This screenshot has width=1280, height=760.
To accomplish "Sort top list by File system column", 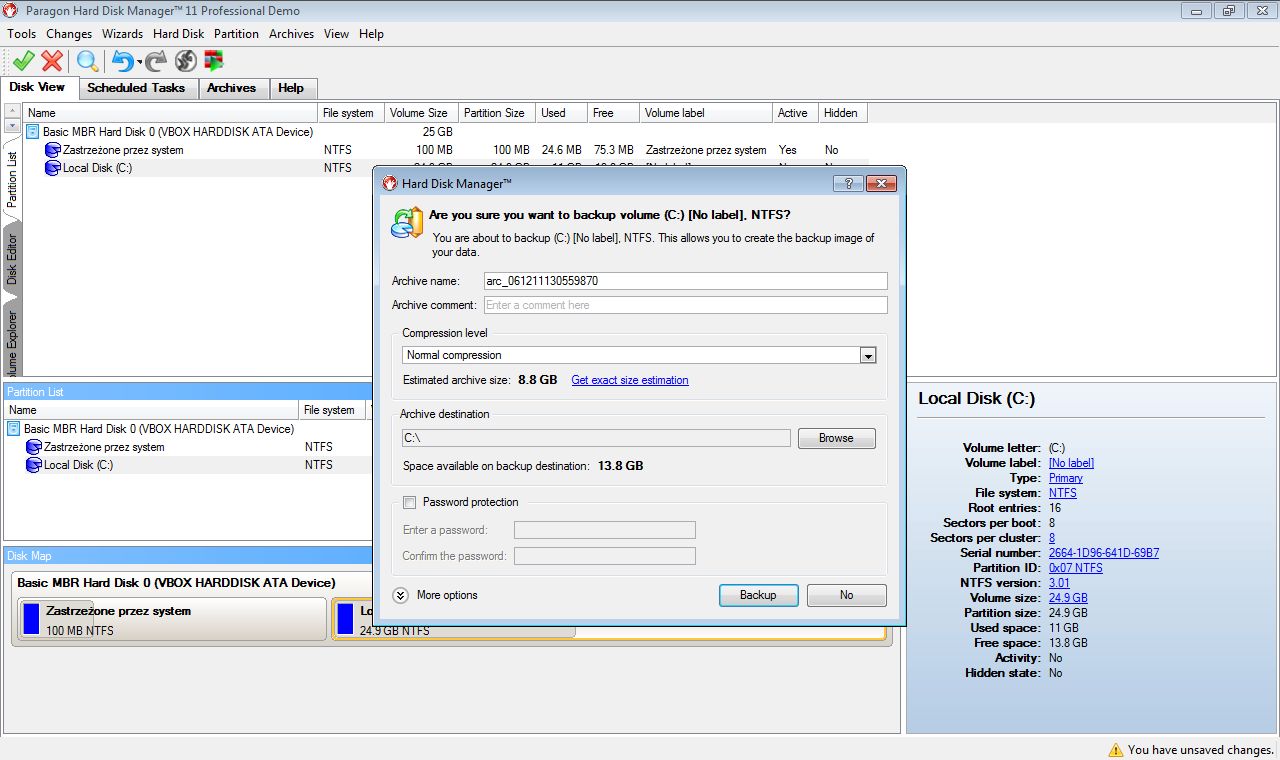I will (351, 113).
